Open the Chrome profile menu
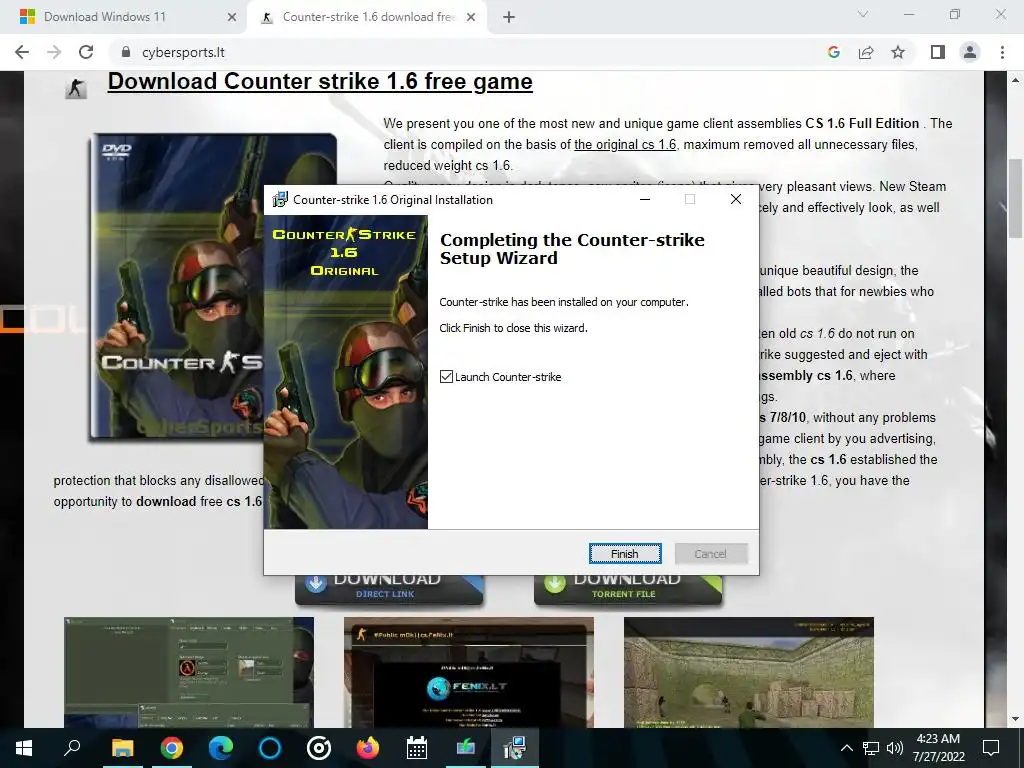 coord(970,52)
